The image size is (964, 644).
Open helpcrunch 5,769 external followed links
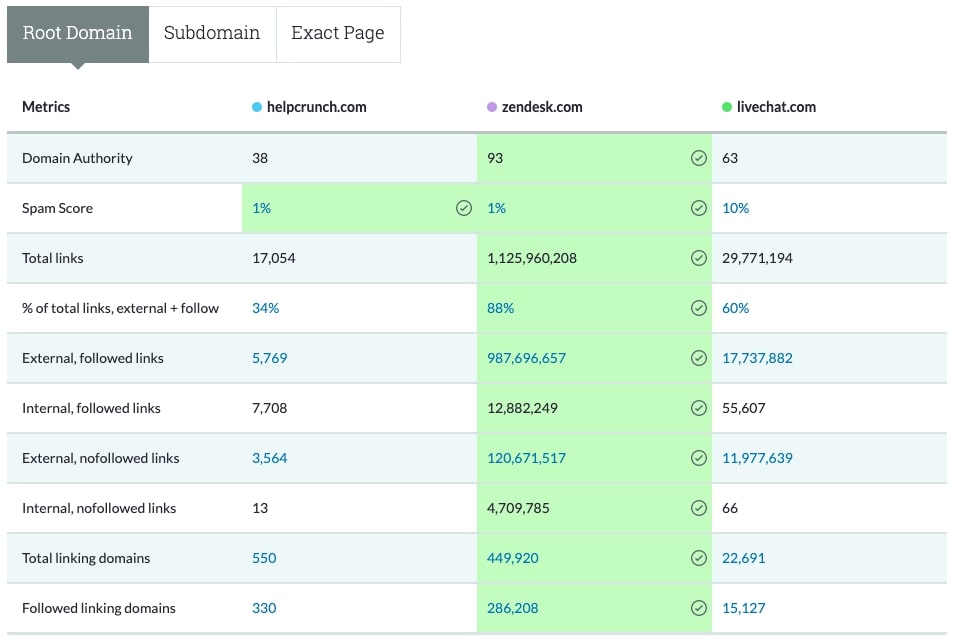point(269,358)
